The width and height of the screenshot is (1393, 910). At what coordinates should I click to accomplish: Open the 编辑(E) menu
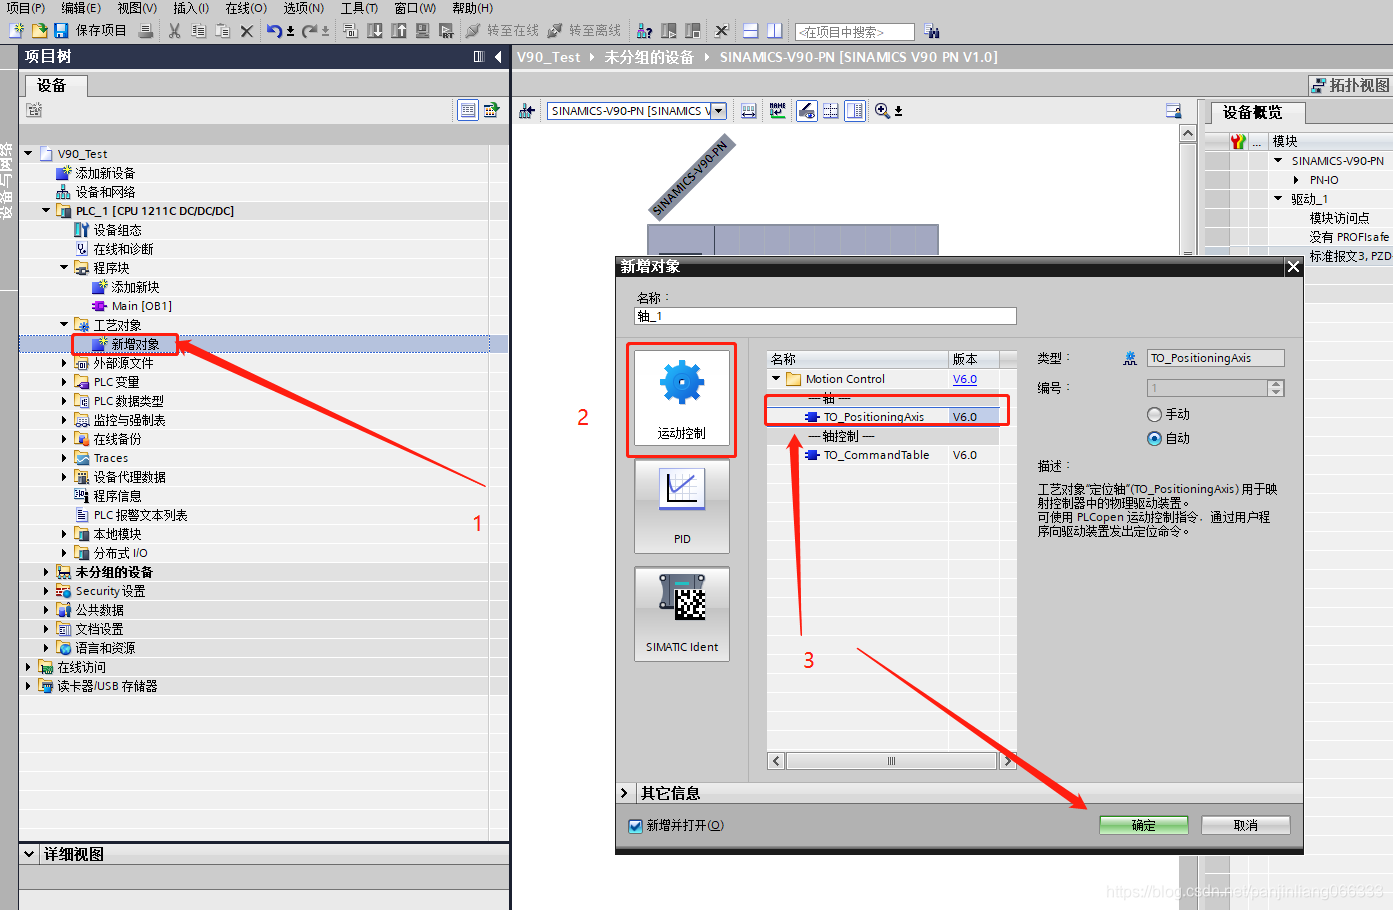pos(81,8)
